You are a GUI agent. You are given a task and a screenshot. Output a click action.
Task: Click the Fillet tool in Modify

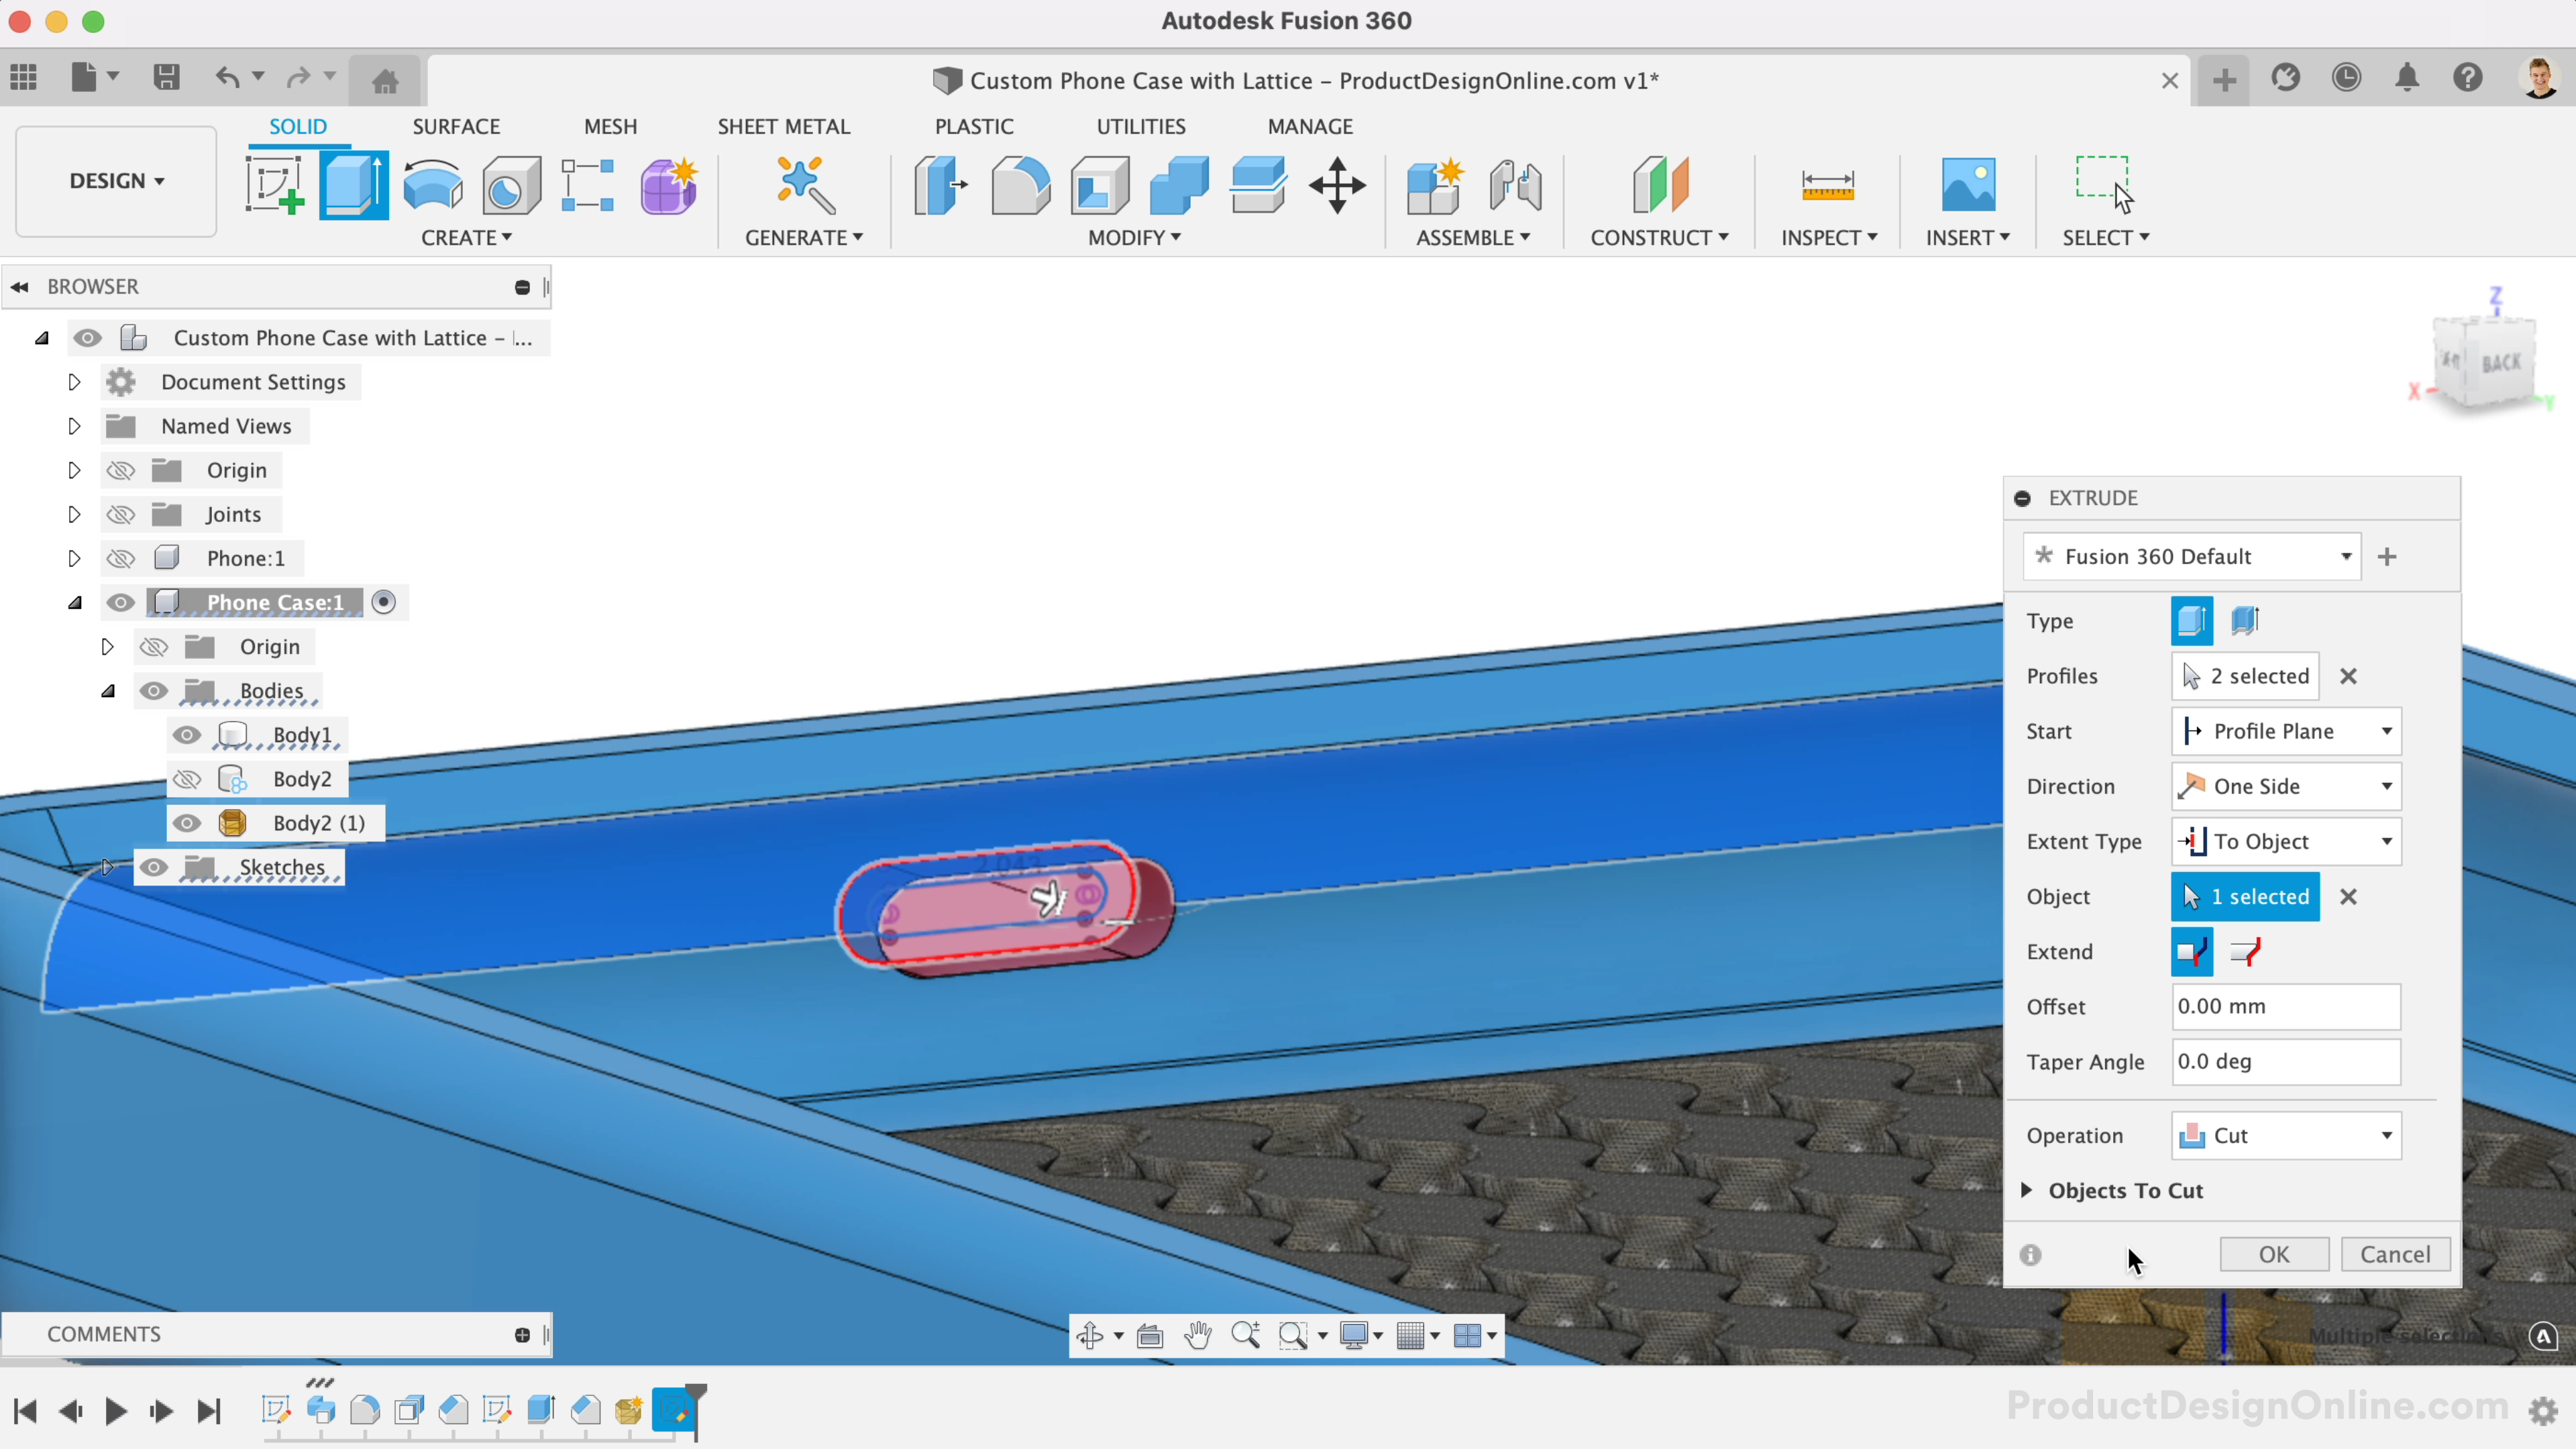click(x=1019, y=185)
